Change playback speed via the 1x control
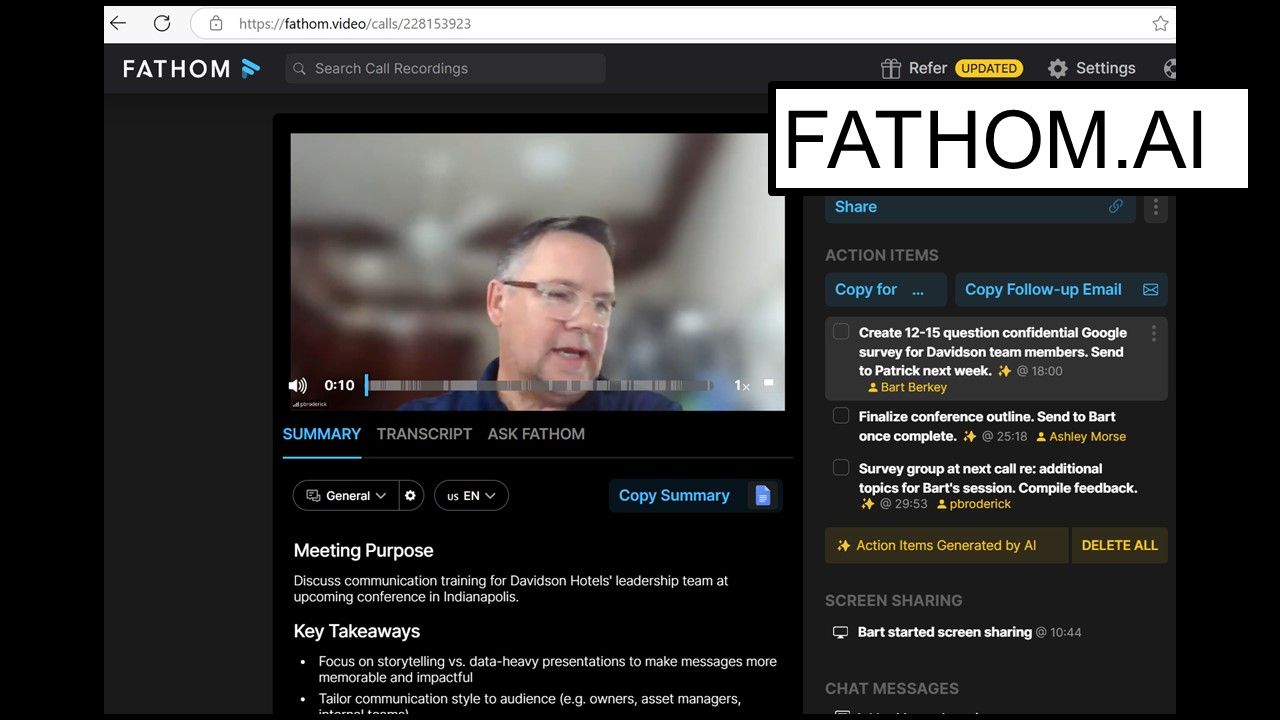 tap(742, 385)
